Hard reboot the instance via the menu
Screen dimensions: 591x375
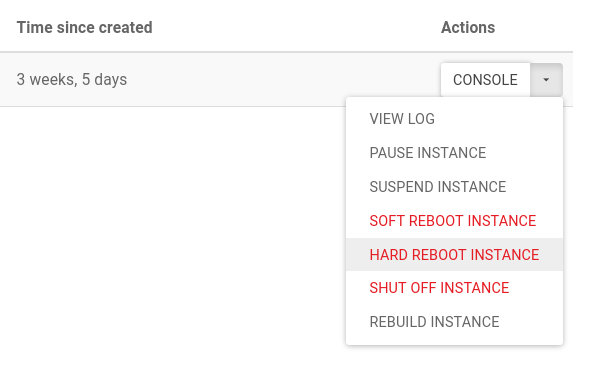tap(454, 254)
